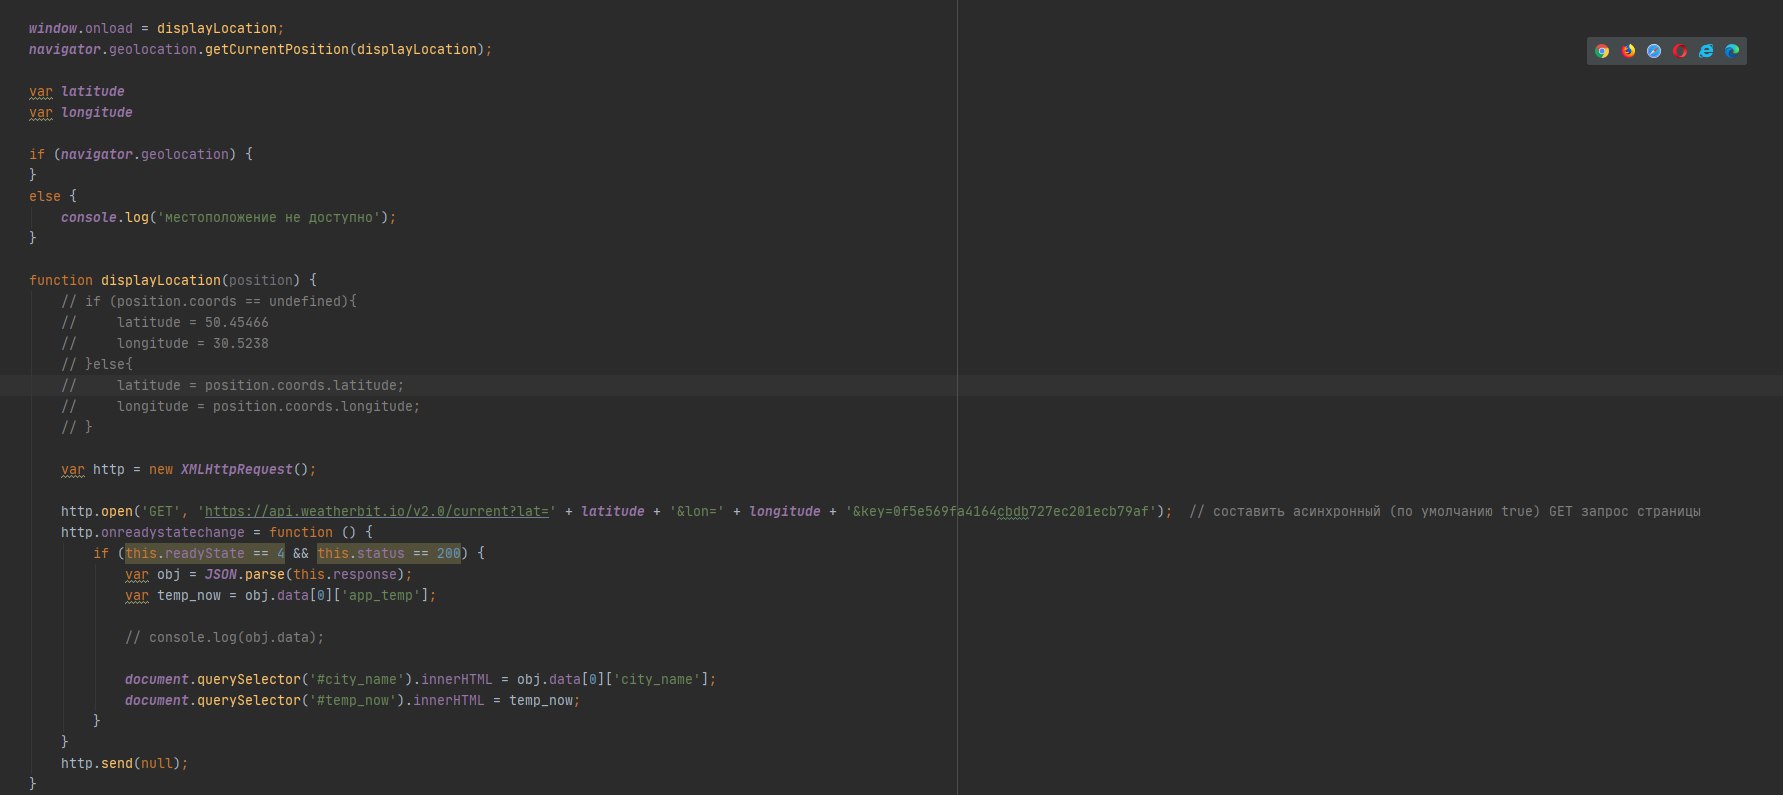Click comment 'latitude = position.coords.latitude;'
1783x795 pixels.
(261, 385)
